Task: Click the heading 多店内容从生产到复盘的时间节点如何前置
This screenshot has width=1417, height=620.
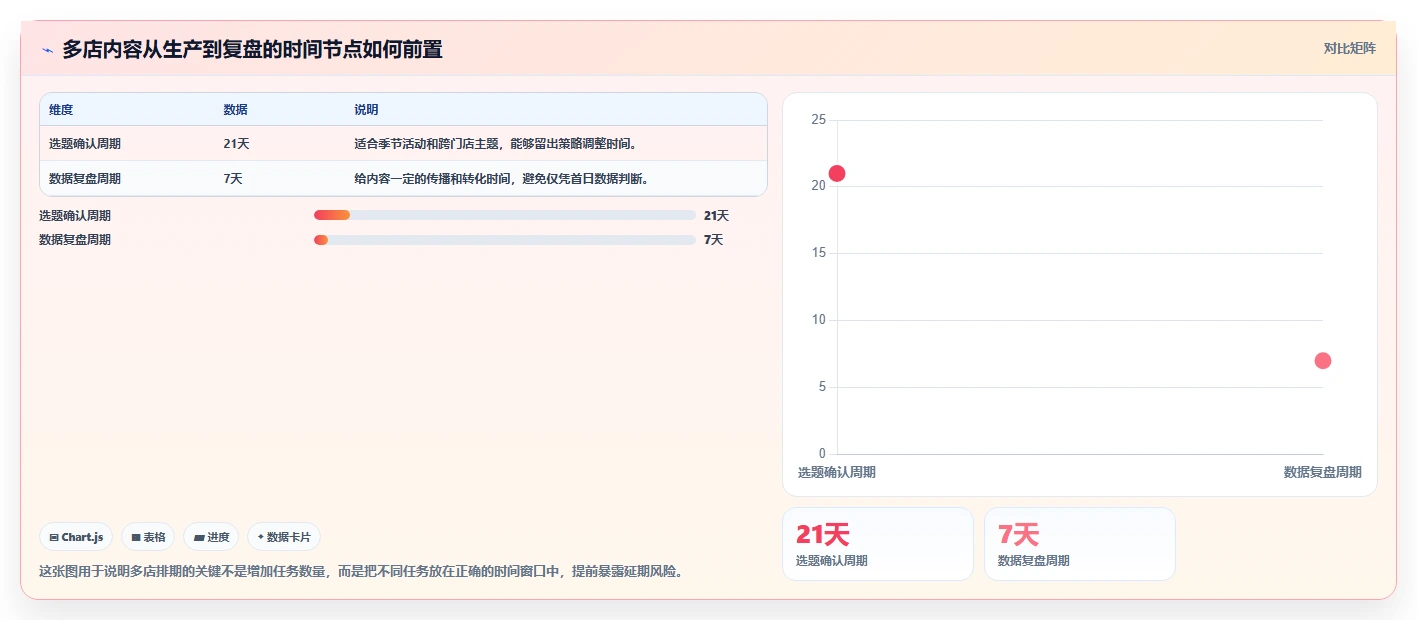Action: (x=253, y=49)
